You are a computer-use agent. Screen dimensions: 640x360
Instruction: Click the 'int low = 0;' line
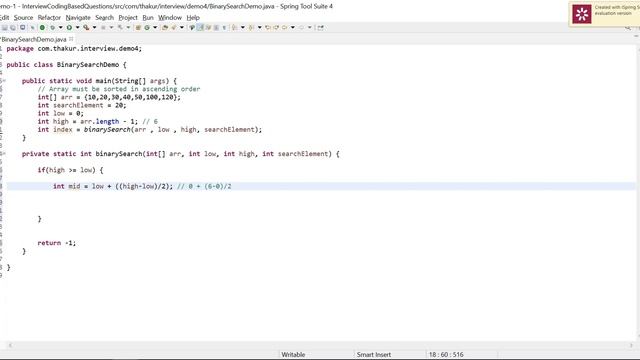(x=60, y=113)
